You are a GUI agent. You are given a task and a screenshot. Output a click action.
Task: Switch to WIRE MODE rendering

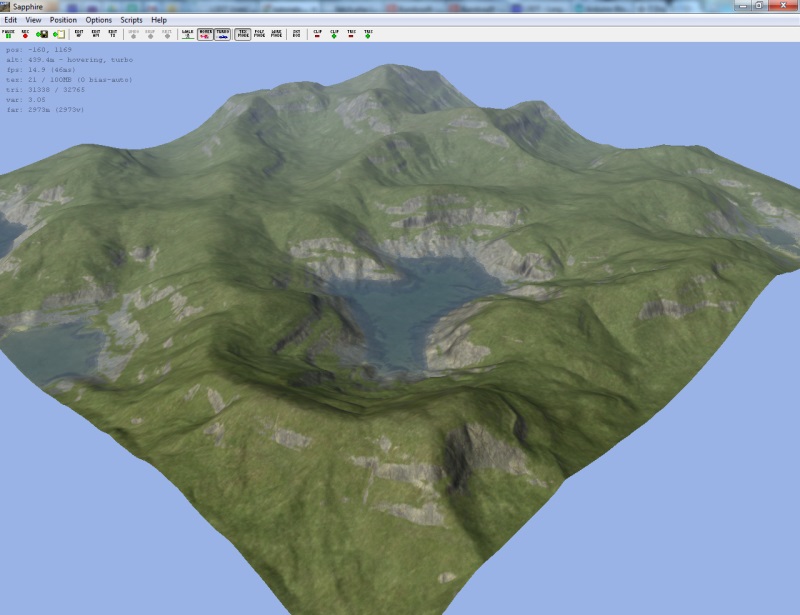[x=276, y=33]
